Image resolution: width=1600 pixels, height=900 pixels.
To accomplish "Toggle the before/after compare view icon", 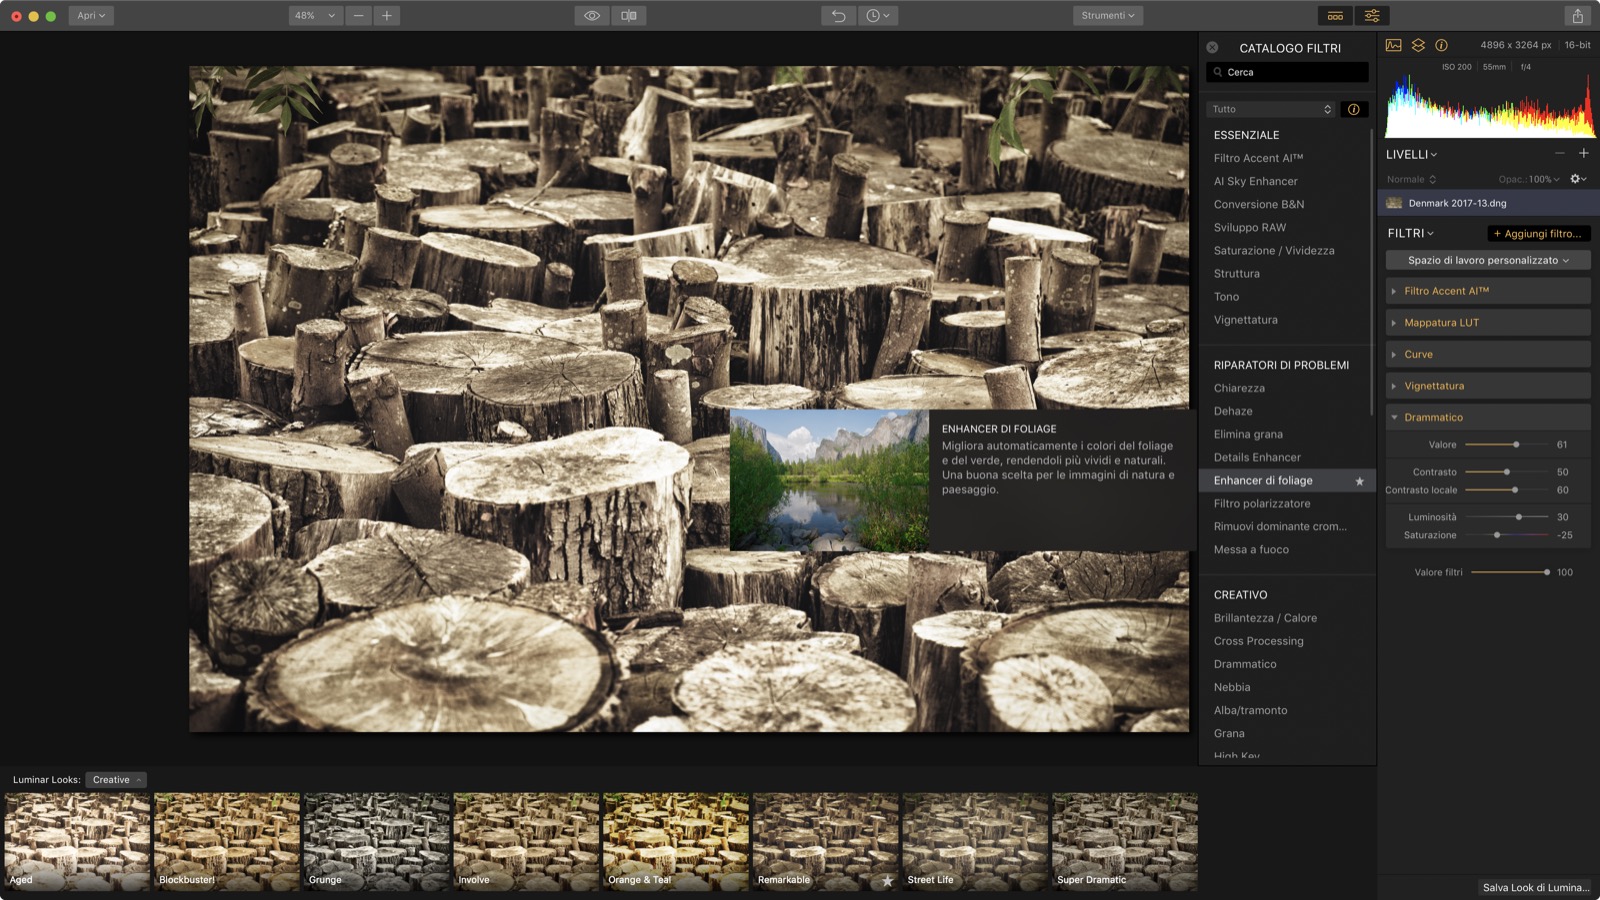I will (629, 16).
